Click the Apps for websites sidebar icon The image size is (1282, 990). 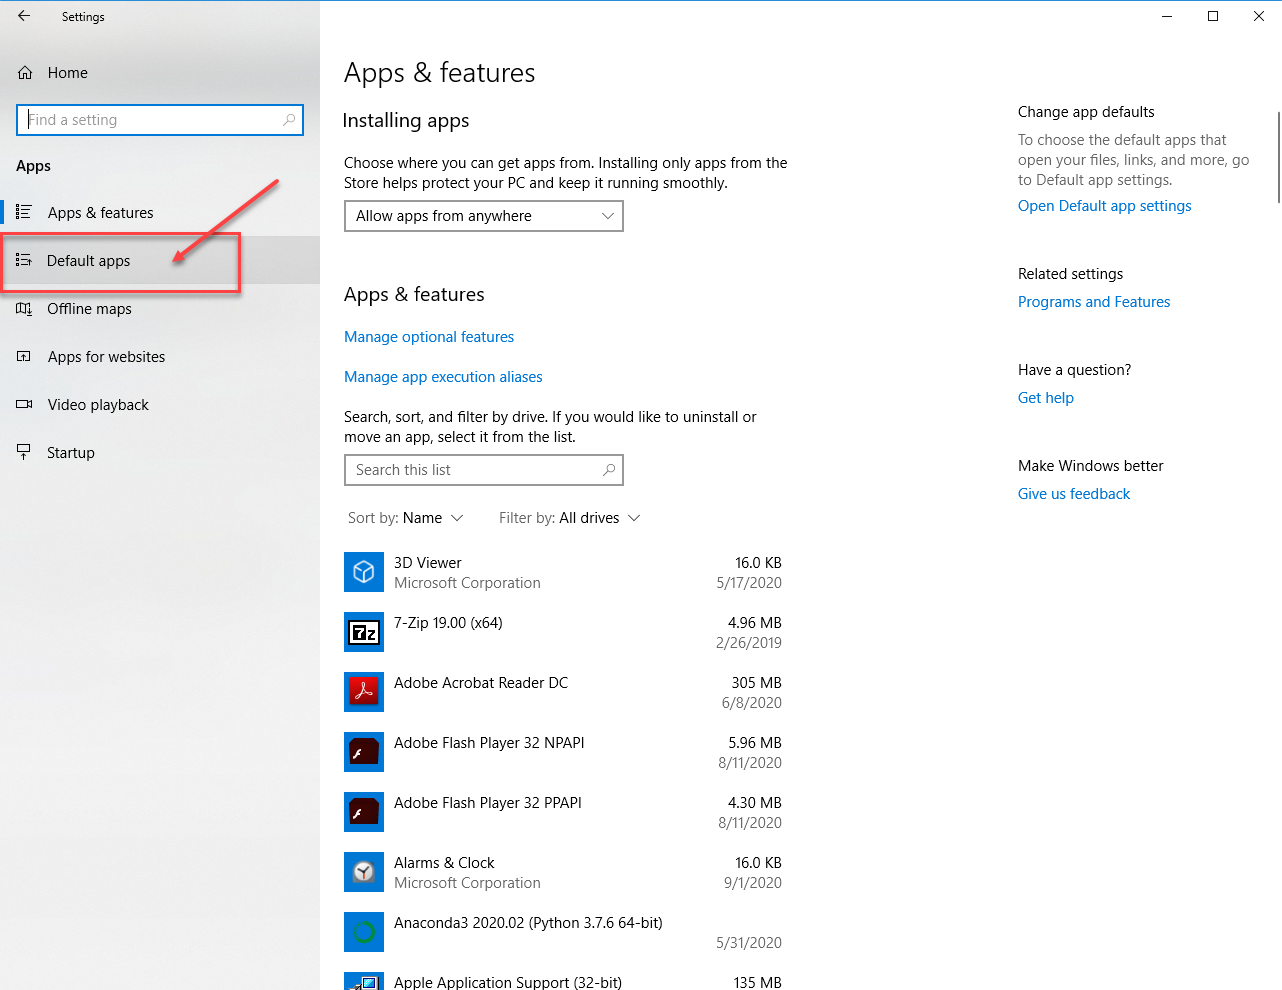(x=24, y=356)
